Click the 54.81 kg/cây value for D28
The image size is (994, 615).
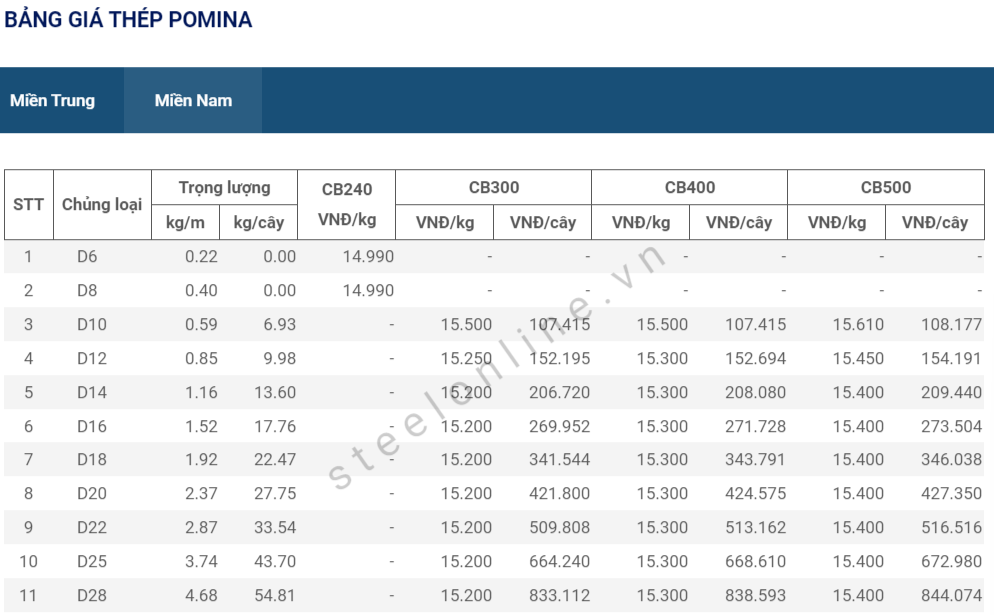(275, 595)
